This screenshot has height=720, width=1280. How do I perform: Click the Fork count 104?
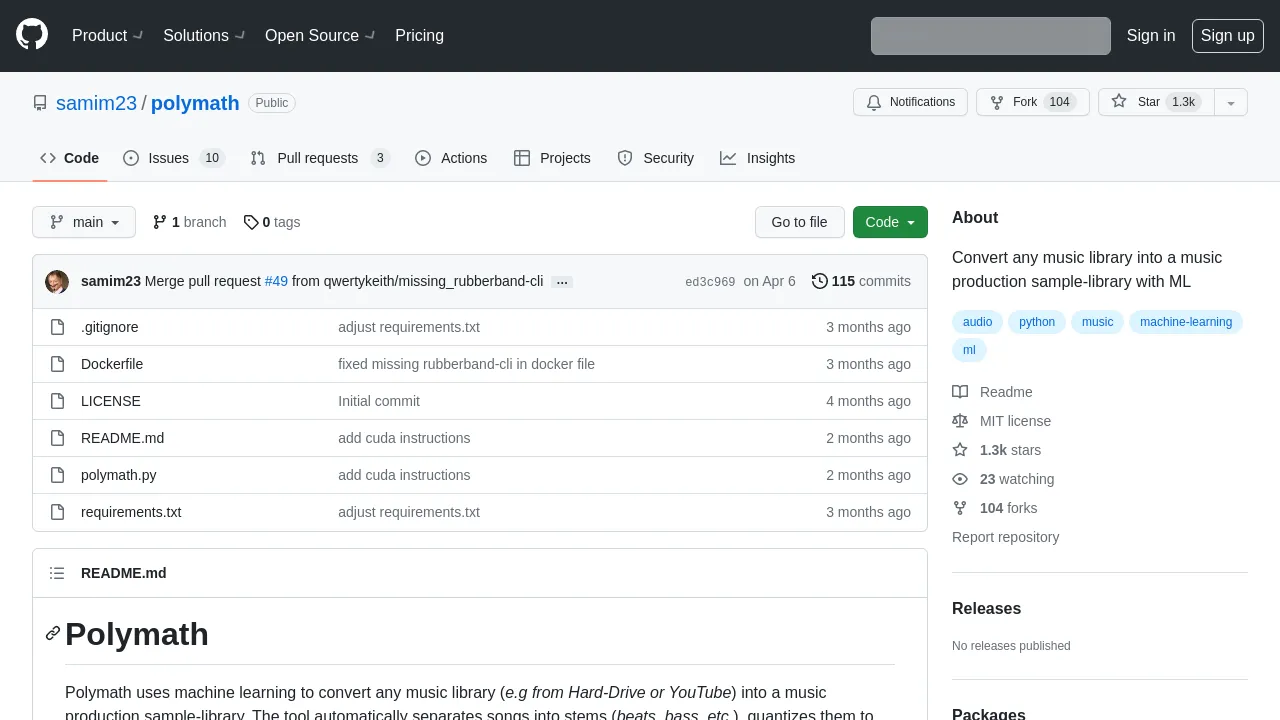click(x=1060, y=102)
